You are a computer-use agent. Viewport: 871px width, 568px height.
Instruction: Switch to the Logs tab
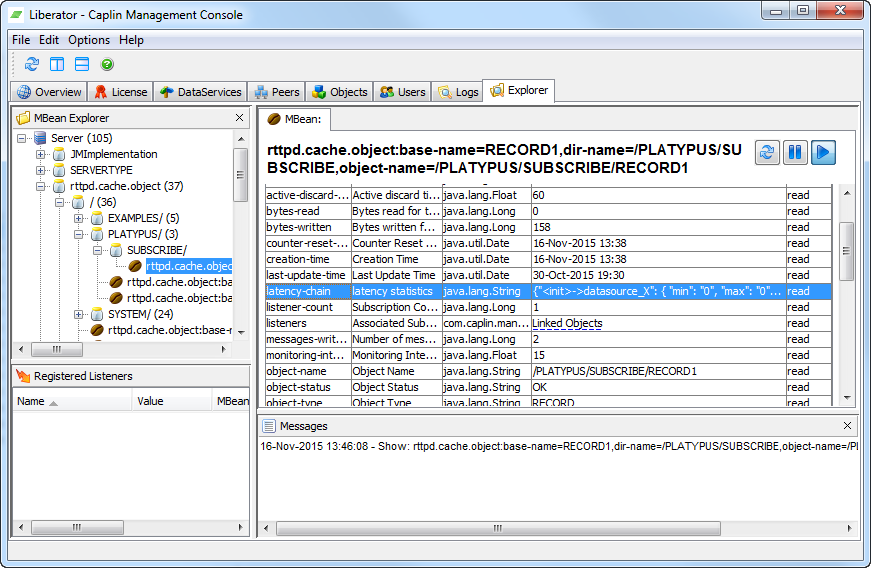pos(458,92)
